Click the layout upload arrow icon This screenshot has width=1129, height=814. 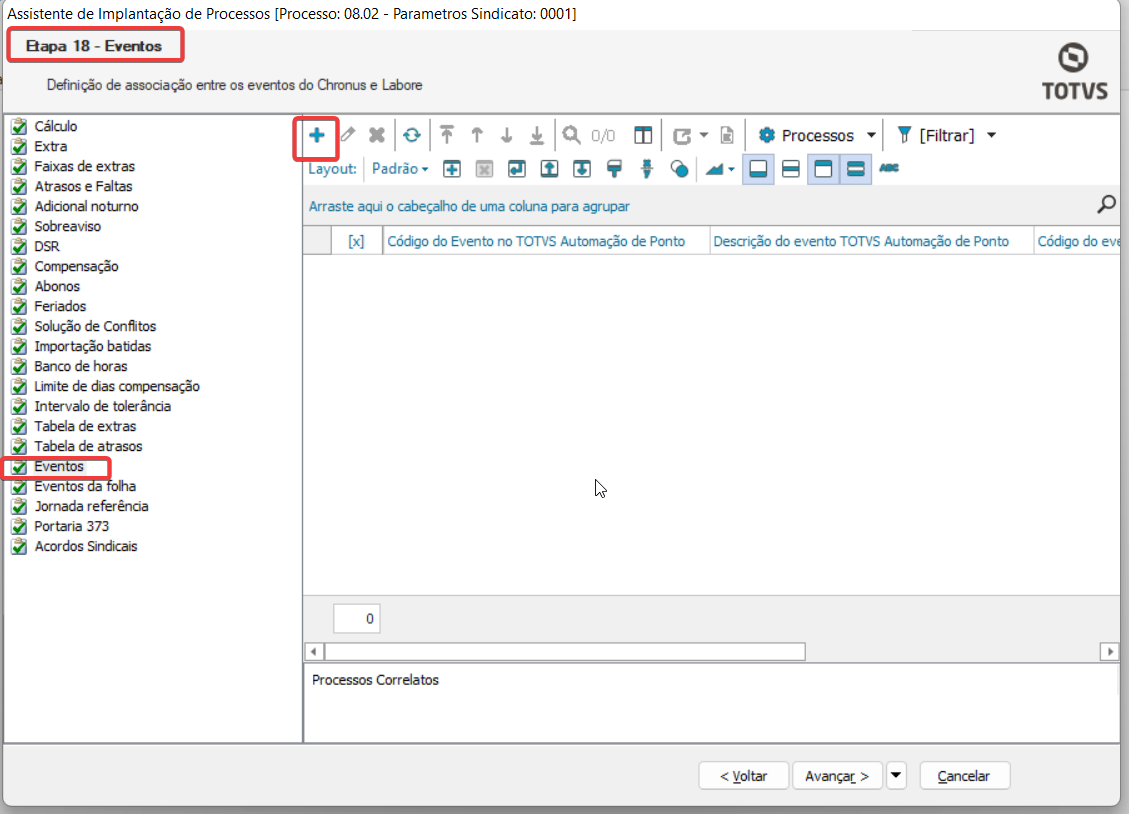[x=549, y=169]
